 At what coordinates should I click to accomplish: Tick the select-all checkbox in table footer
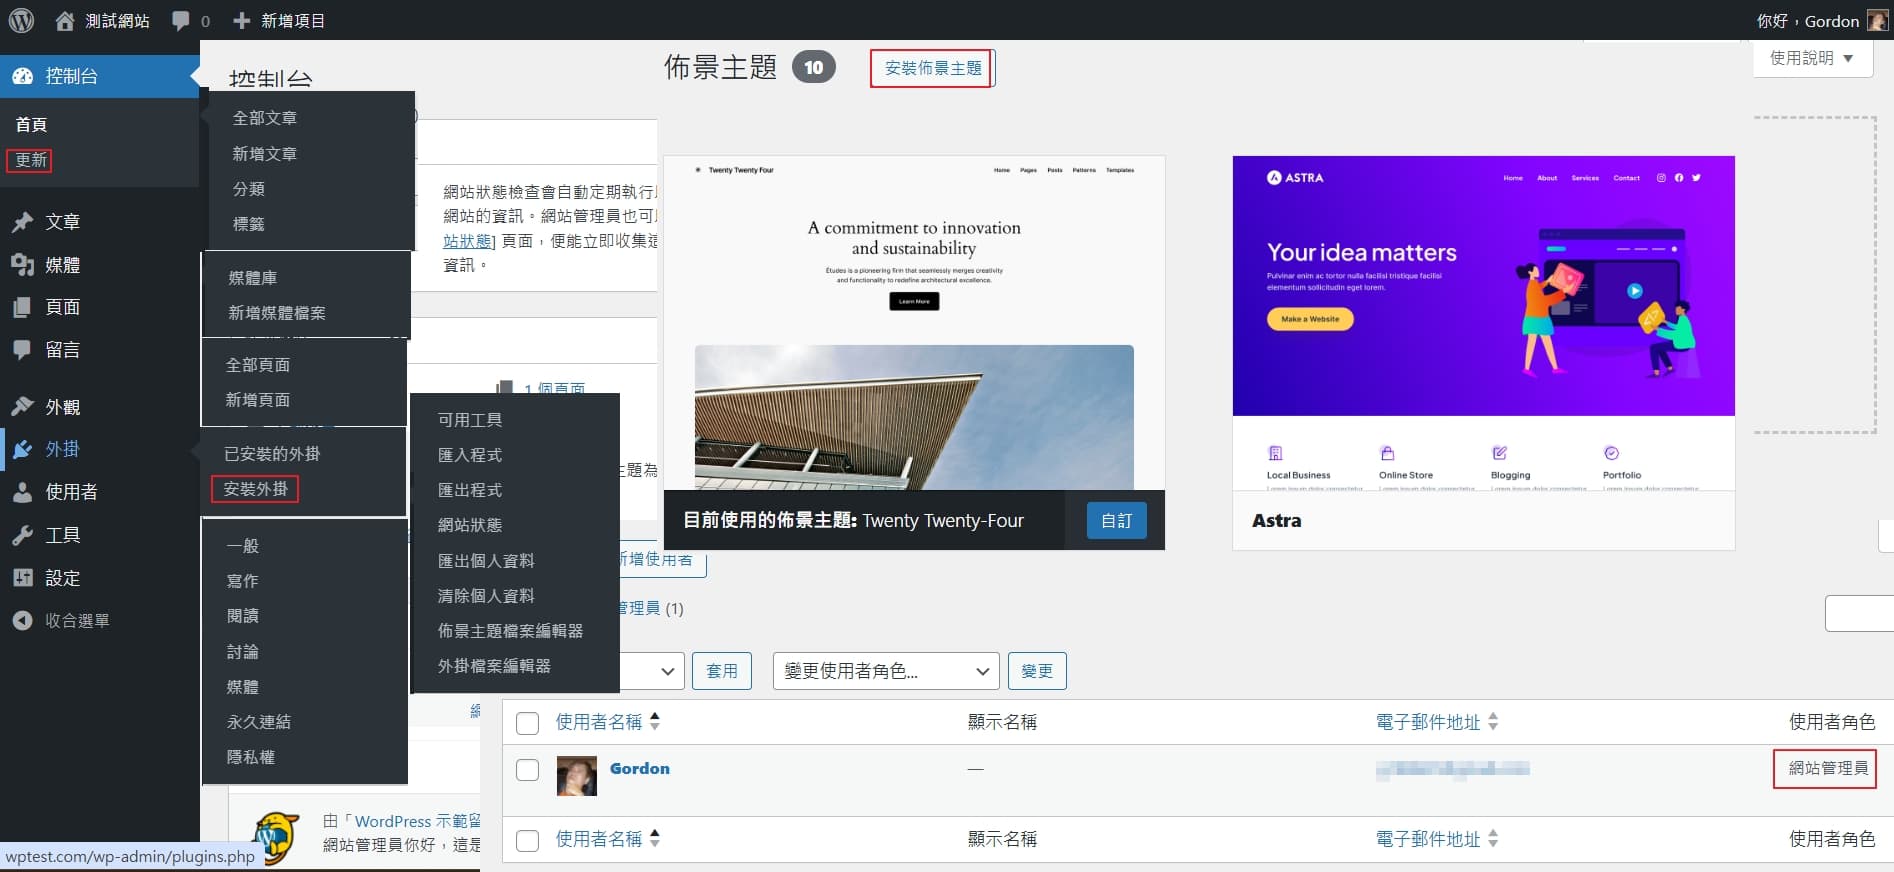[527, 840]
